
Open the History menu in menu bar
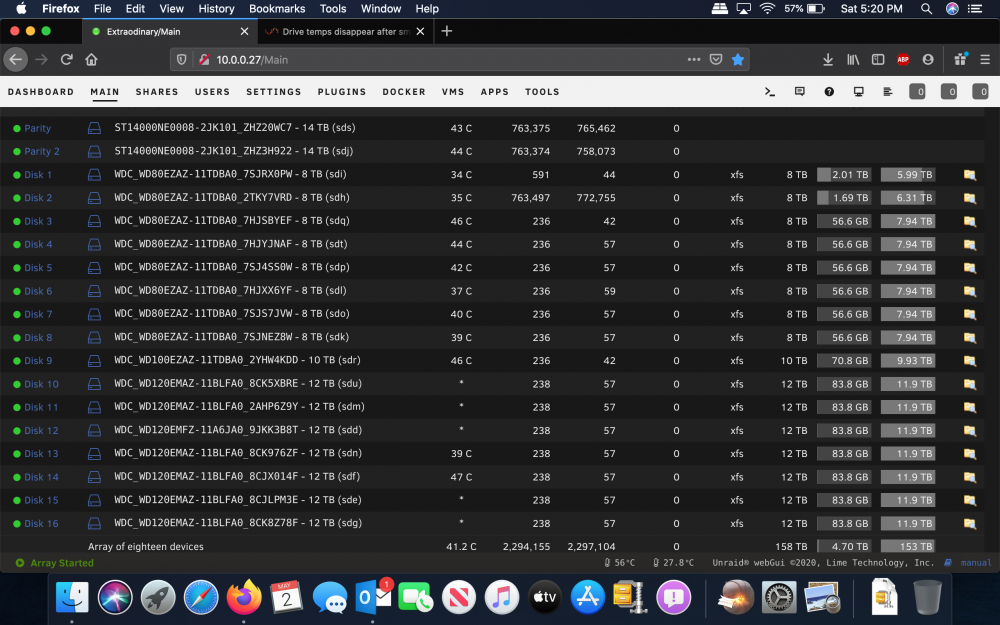(x=216, y=9)
